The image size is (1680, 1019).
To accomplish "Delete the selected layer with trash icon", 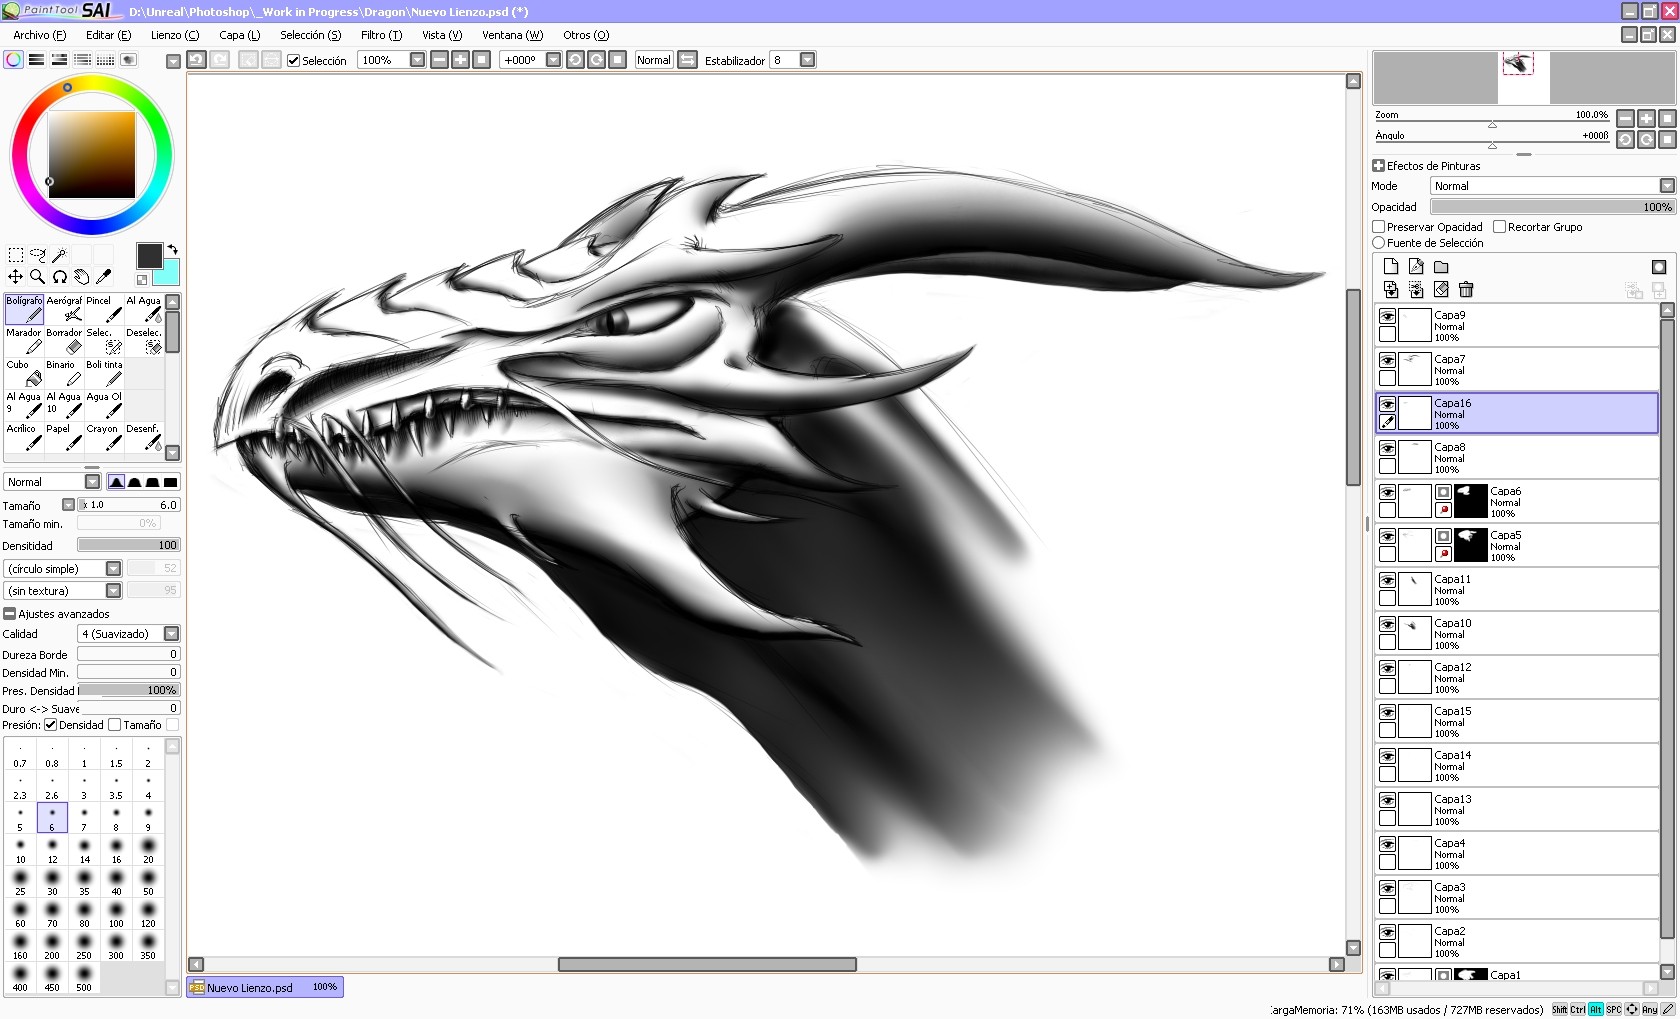I will [x=1466, y=290].
